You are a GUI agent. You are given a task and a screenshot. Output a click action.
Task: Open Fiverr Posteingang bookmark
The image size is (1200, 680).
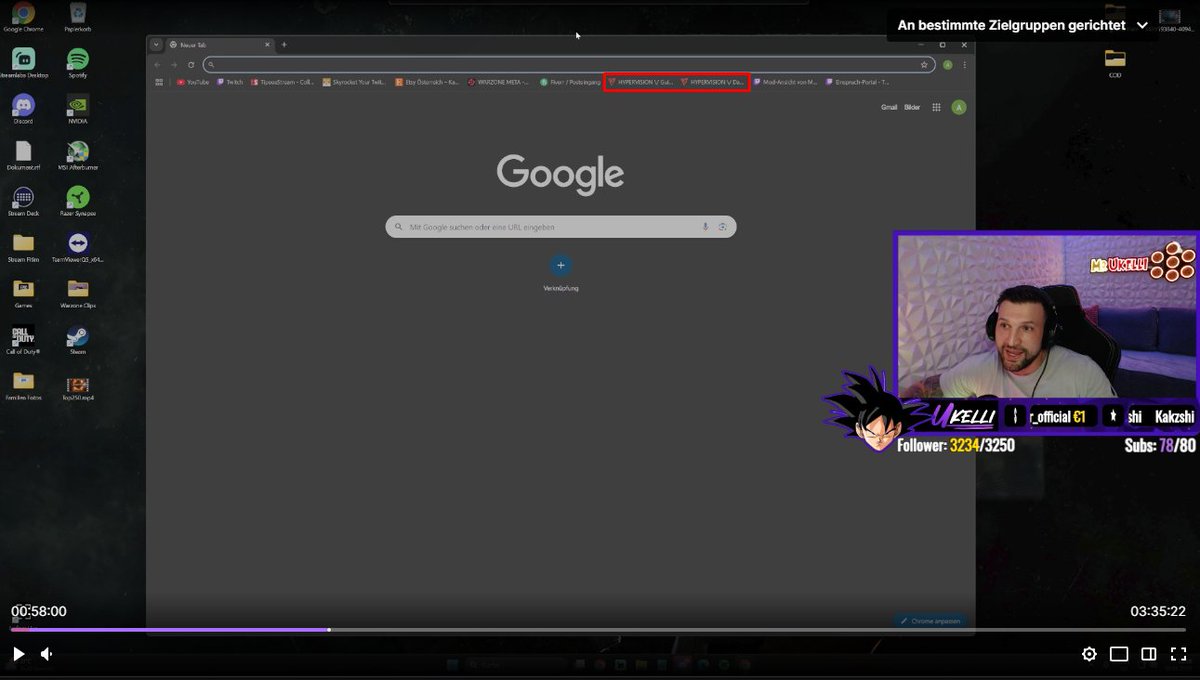[x=571, y=82]
